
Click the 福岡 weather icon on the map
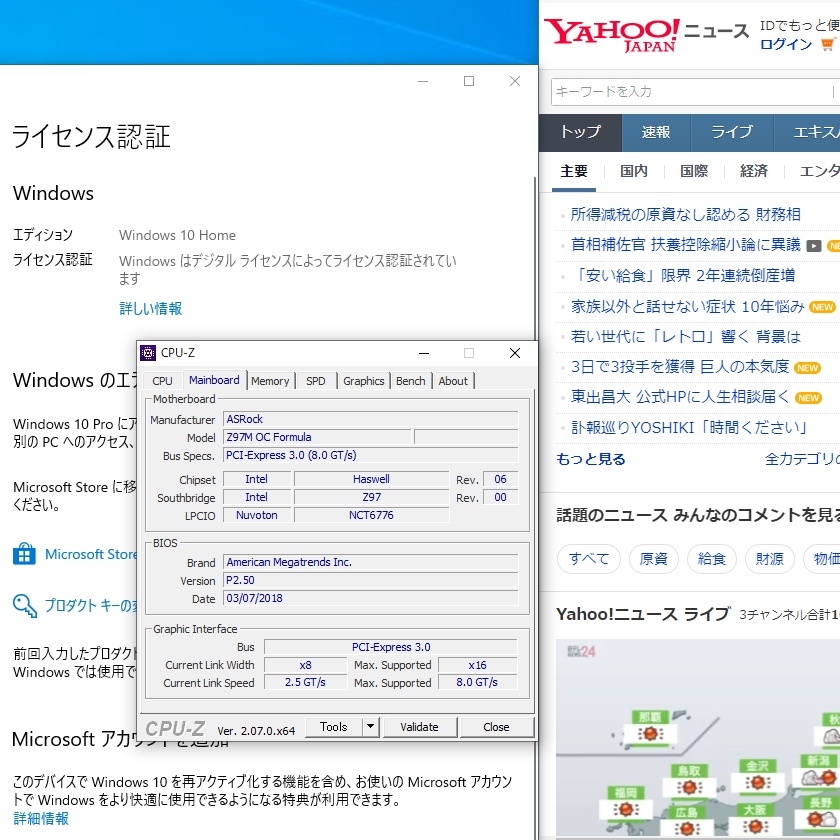point(625,809)
